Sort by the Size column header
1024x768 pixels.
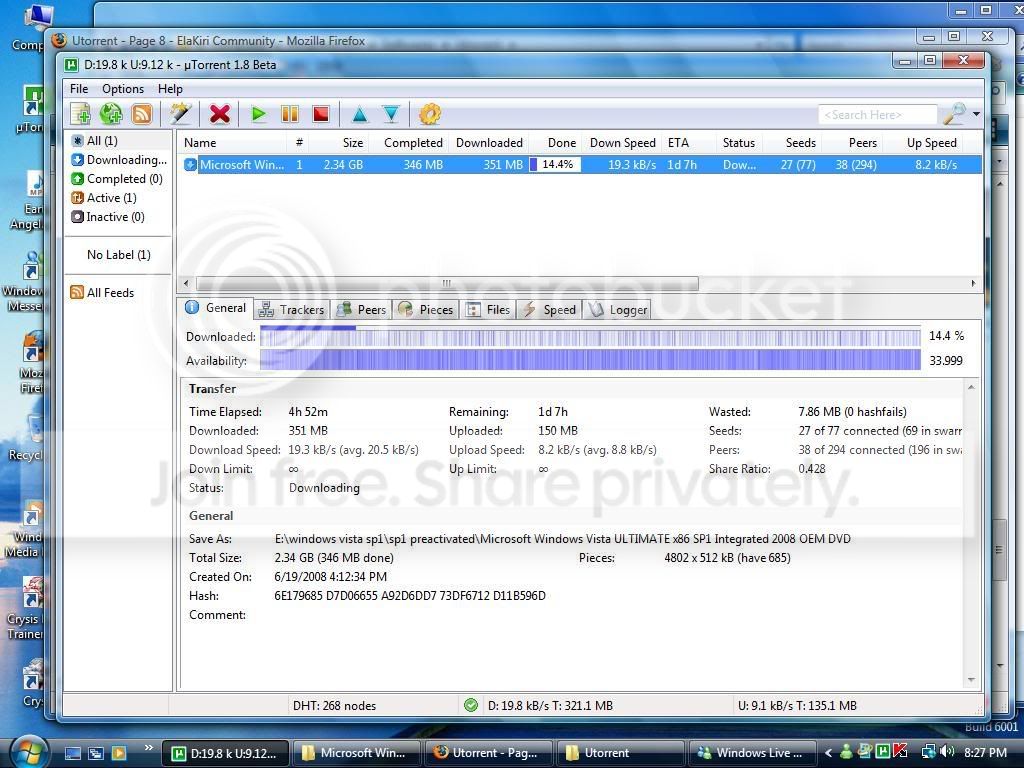[x=341, y=142]
